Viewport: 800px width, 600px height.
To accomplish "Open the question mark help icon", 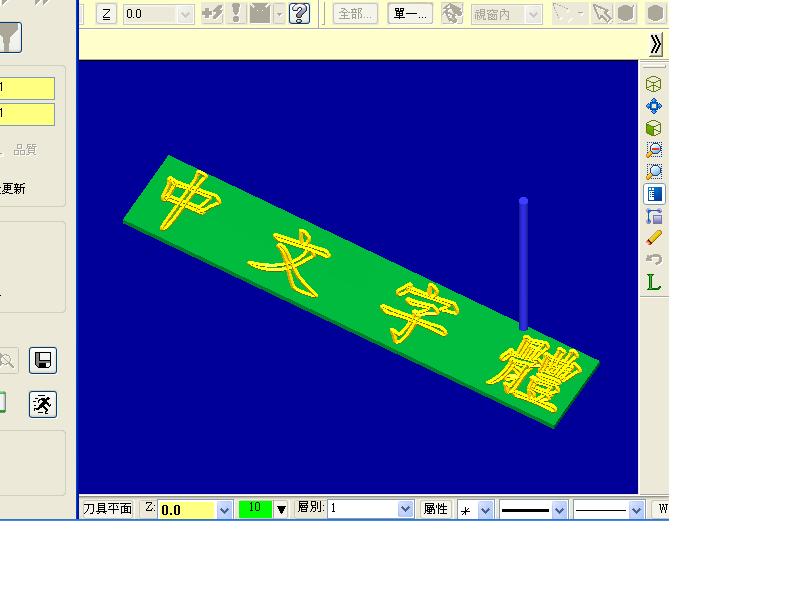I will click(x=299, y=14).
